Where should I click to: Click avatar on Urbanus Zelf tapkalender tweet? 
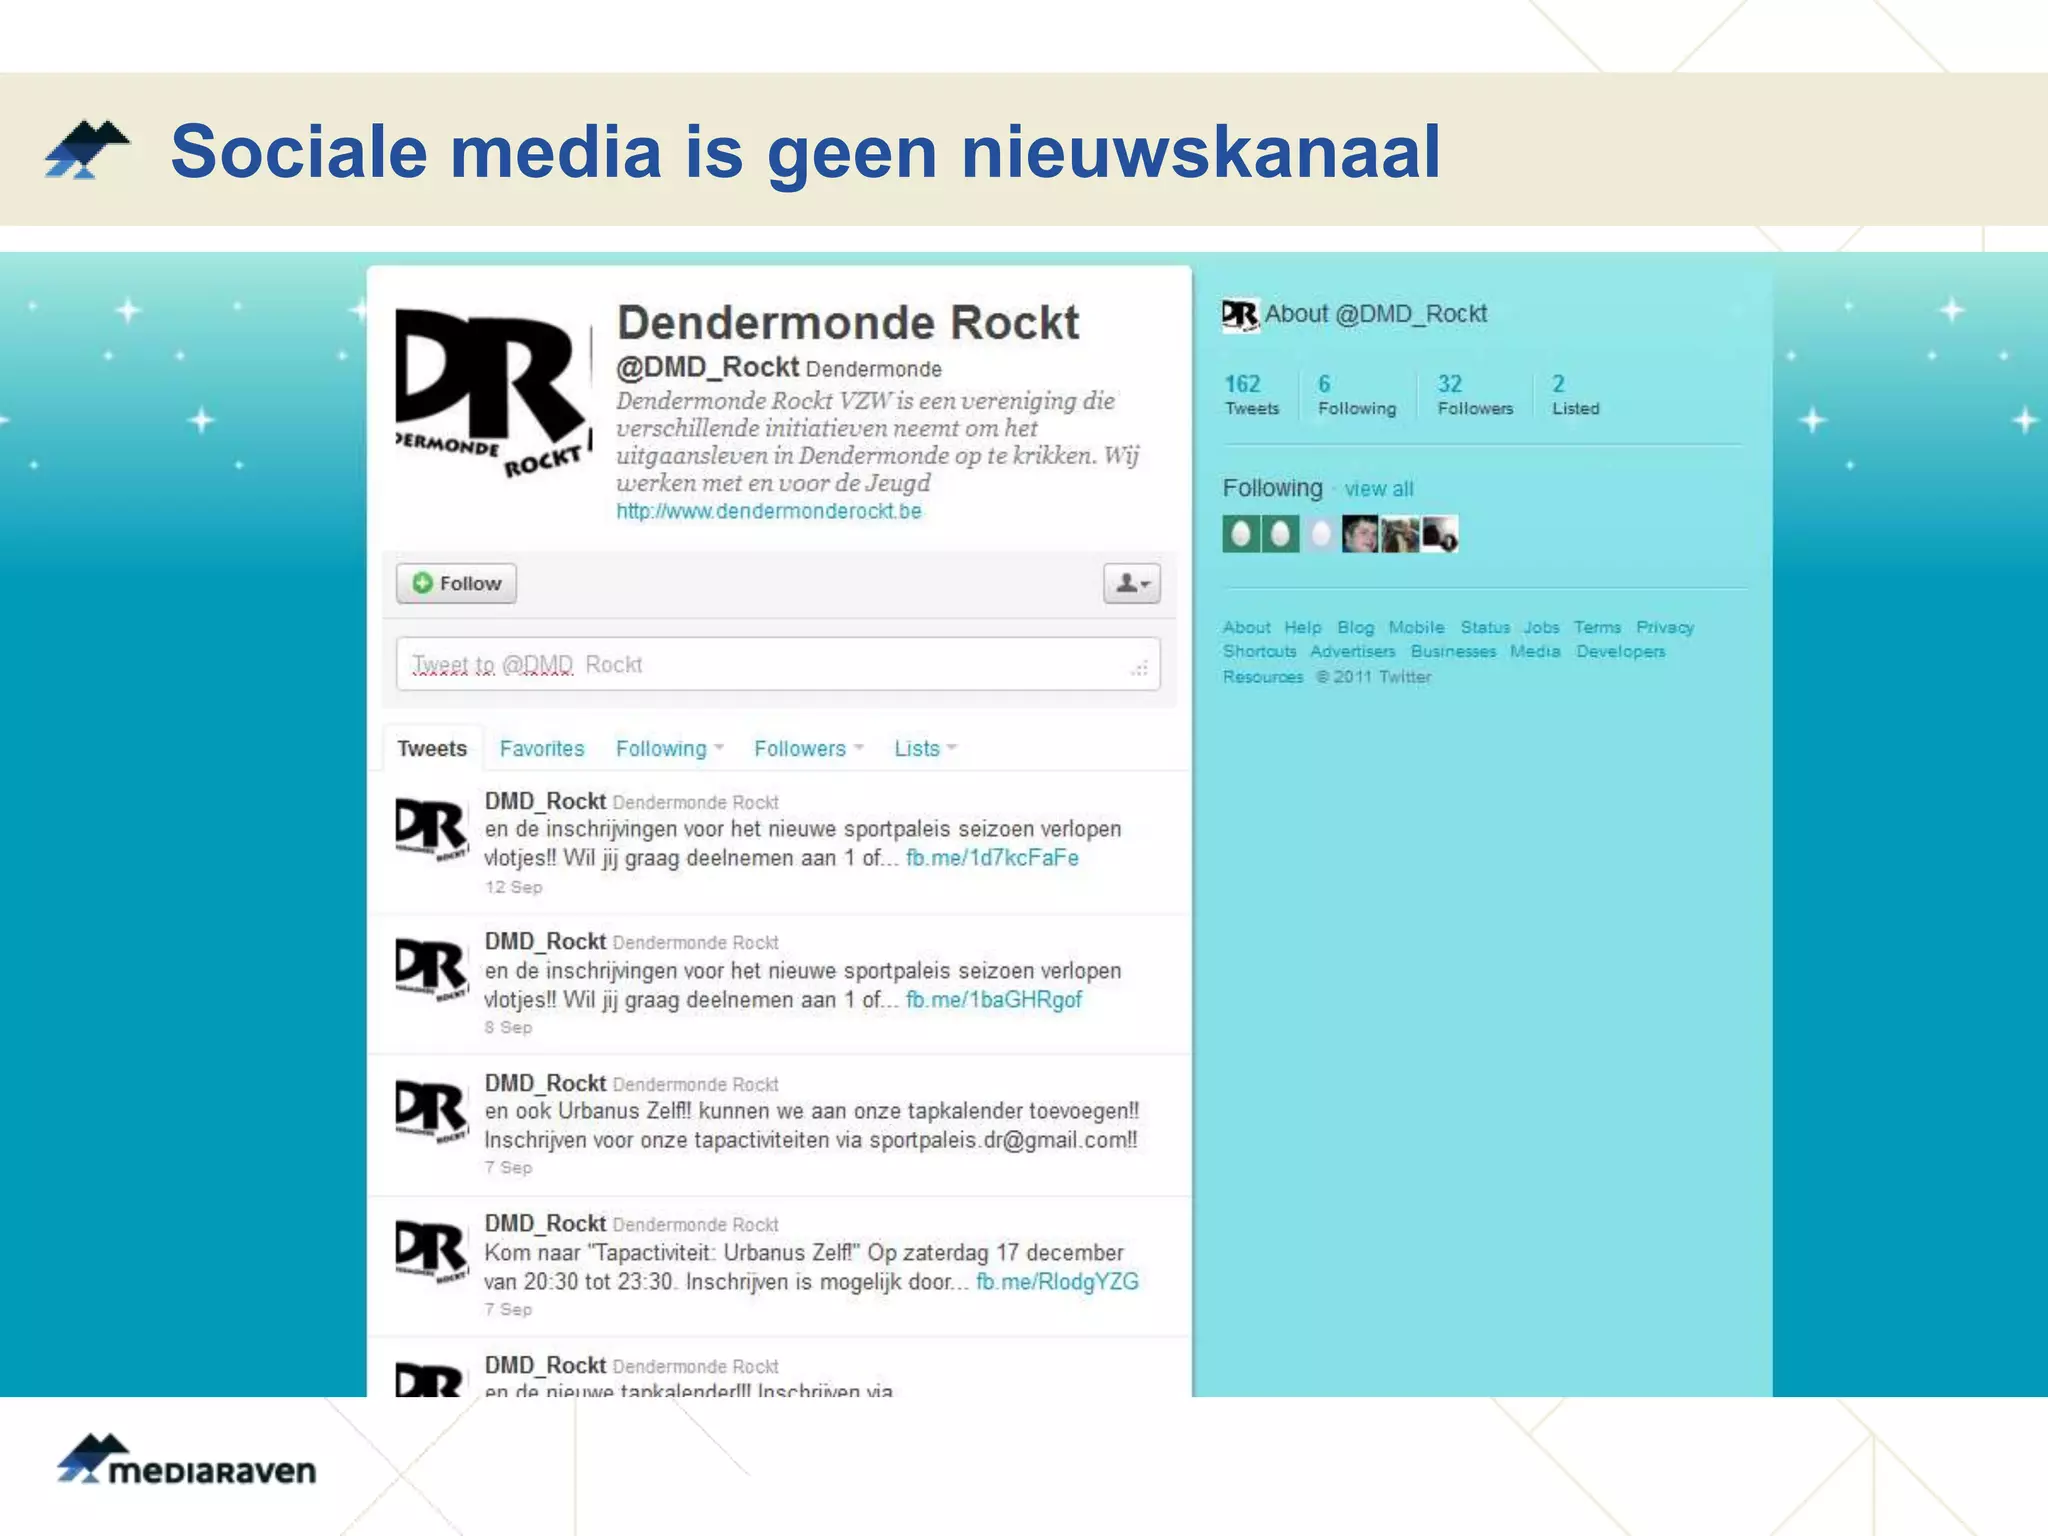[x=431, y=1111]
